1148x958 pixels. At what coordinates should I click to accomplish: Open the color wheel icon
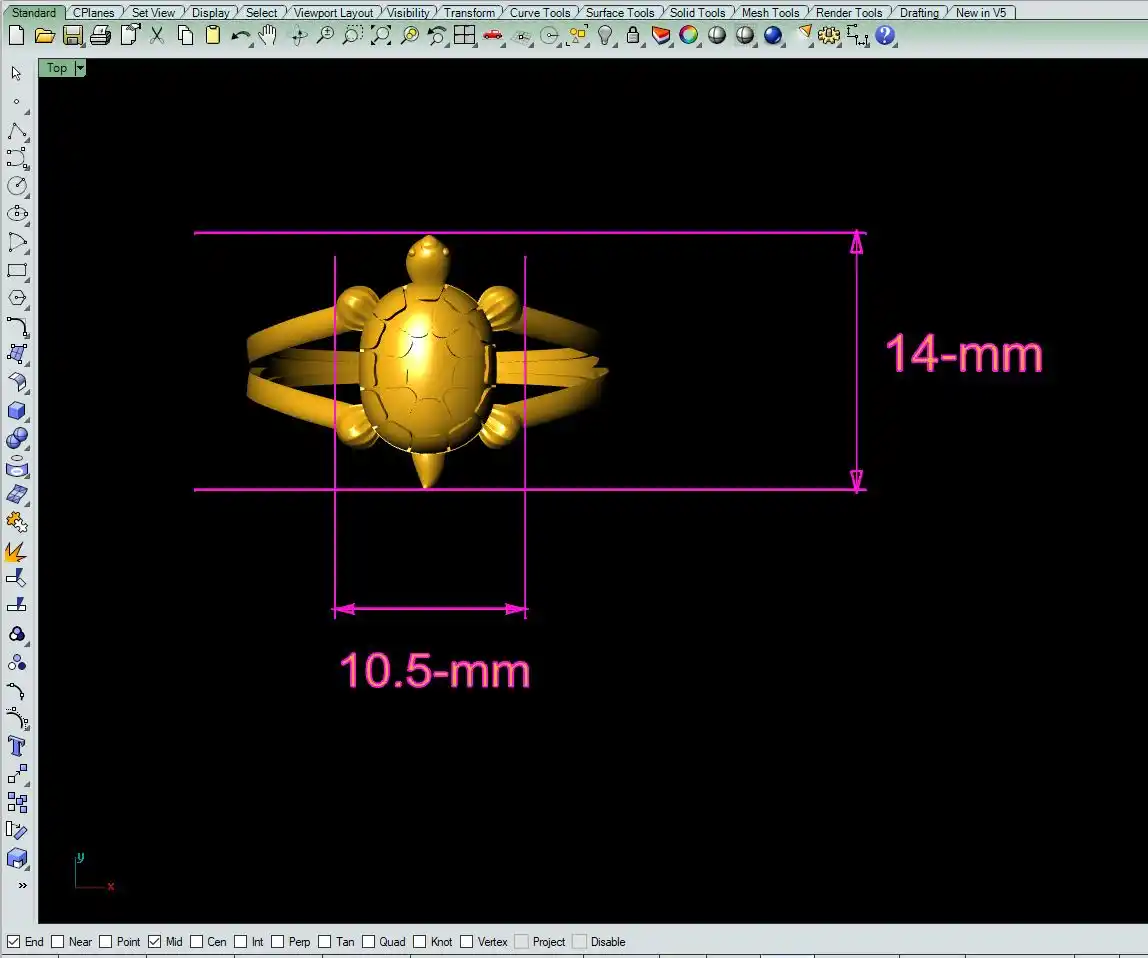click(689, 35)
